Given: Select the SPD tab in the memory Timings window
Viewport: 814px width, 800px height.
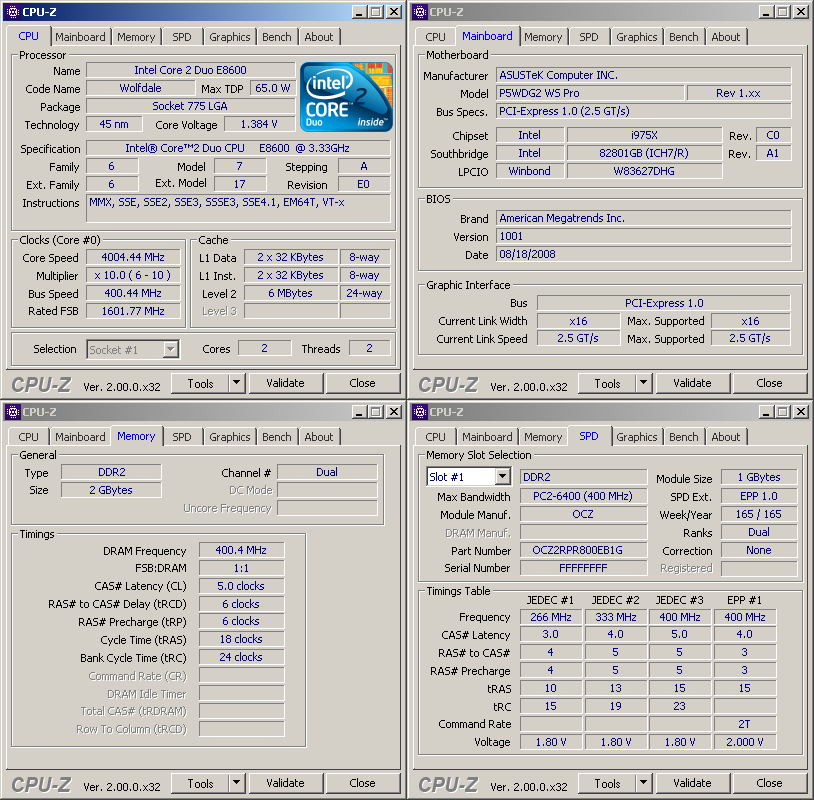Looking at the screenshot, I should 182,437.
